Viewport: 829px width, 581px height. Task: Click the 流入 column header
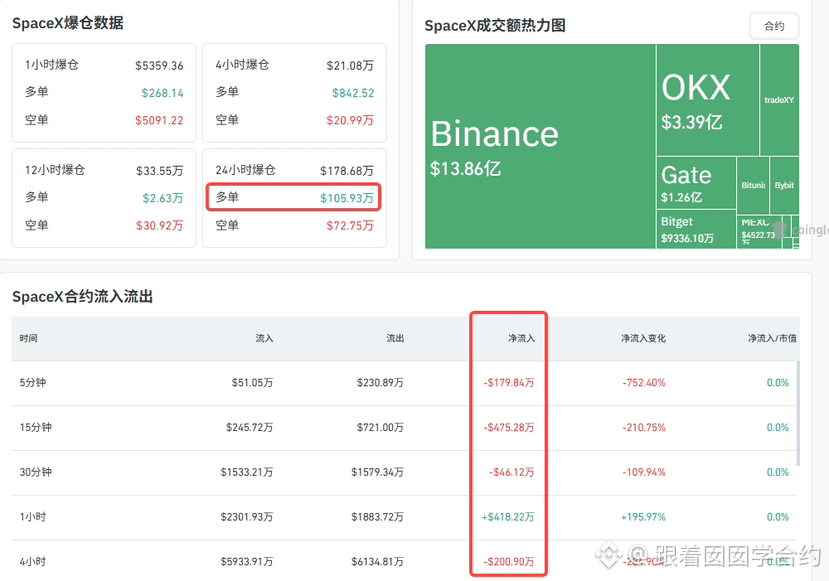pos(264,338)
